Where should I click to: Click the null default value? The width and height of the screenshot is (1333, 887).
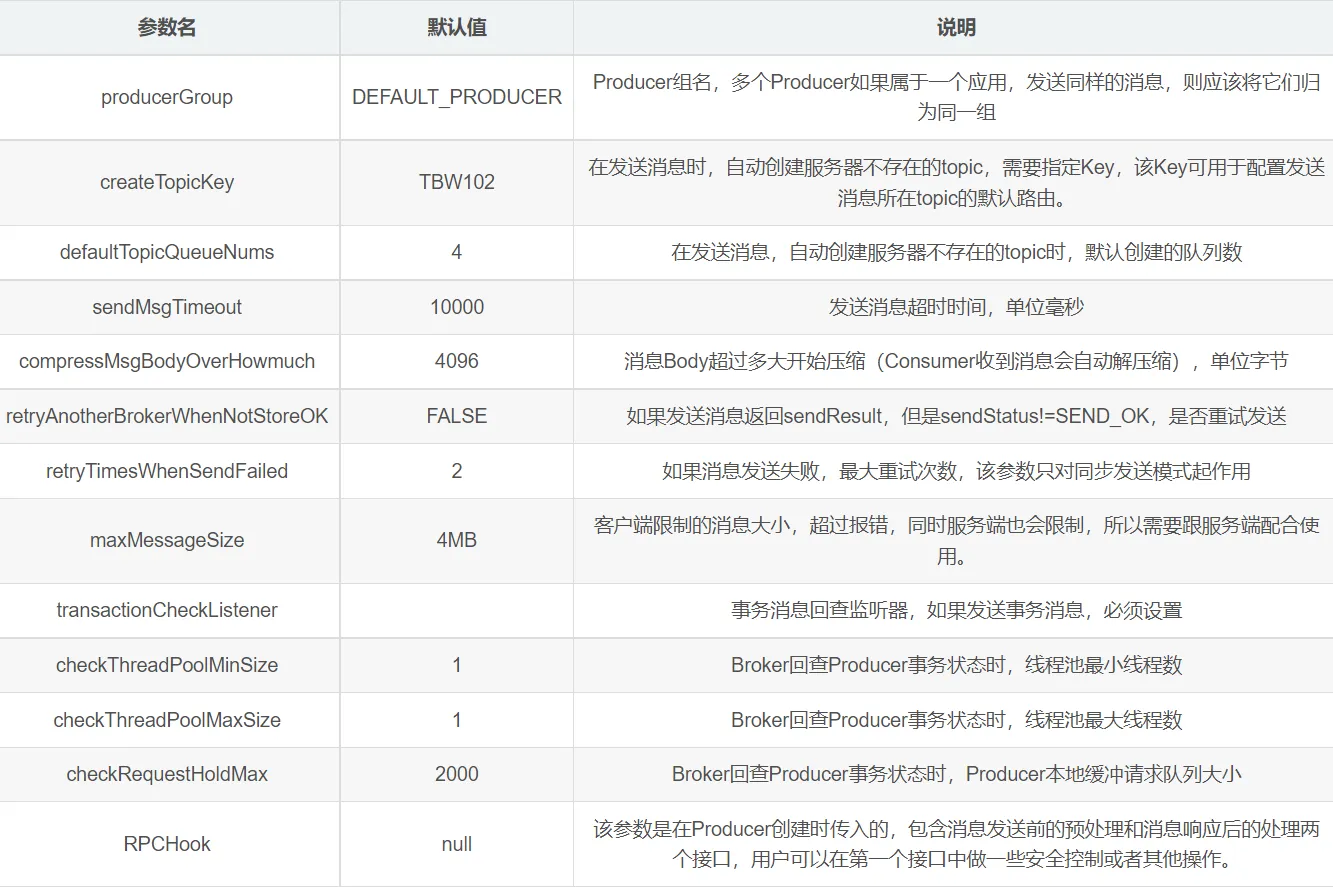click(457, 844)
